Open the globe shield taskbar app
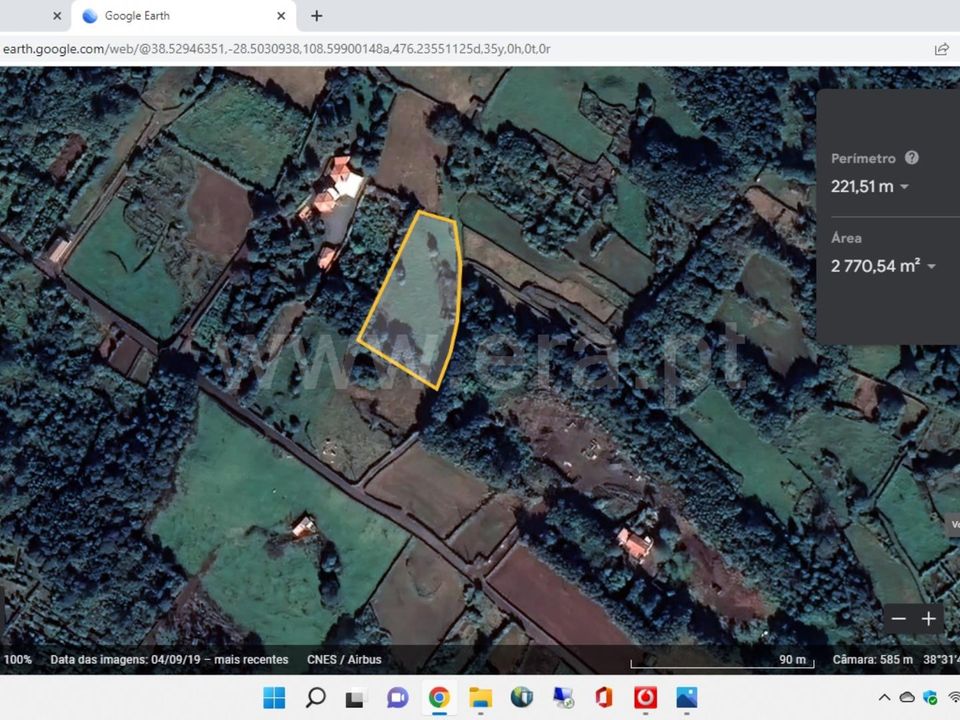Image resolution: width=960 pixels, height=720 pixels. coord(522,697)
